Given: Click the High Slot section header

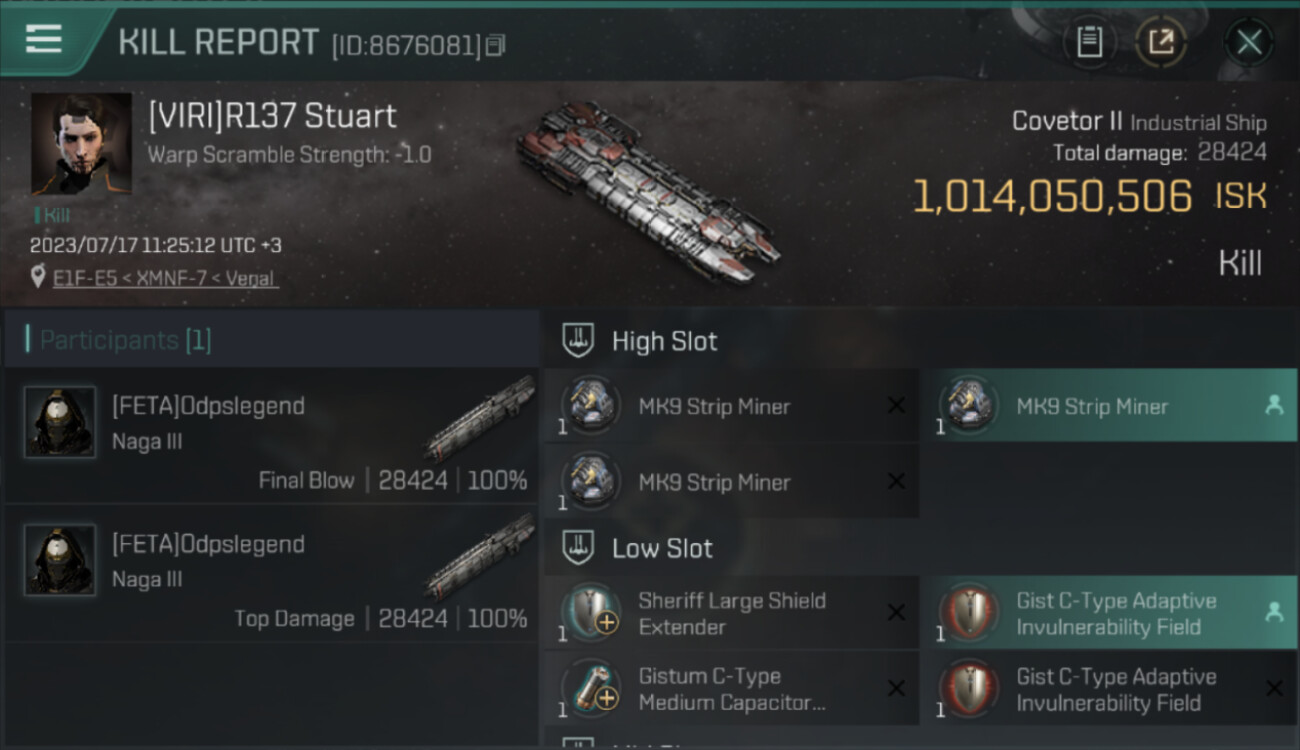Looking at the screenshot, I should (664, 341).
